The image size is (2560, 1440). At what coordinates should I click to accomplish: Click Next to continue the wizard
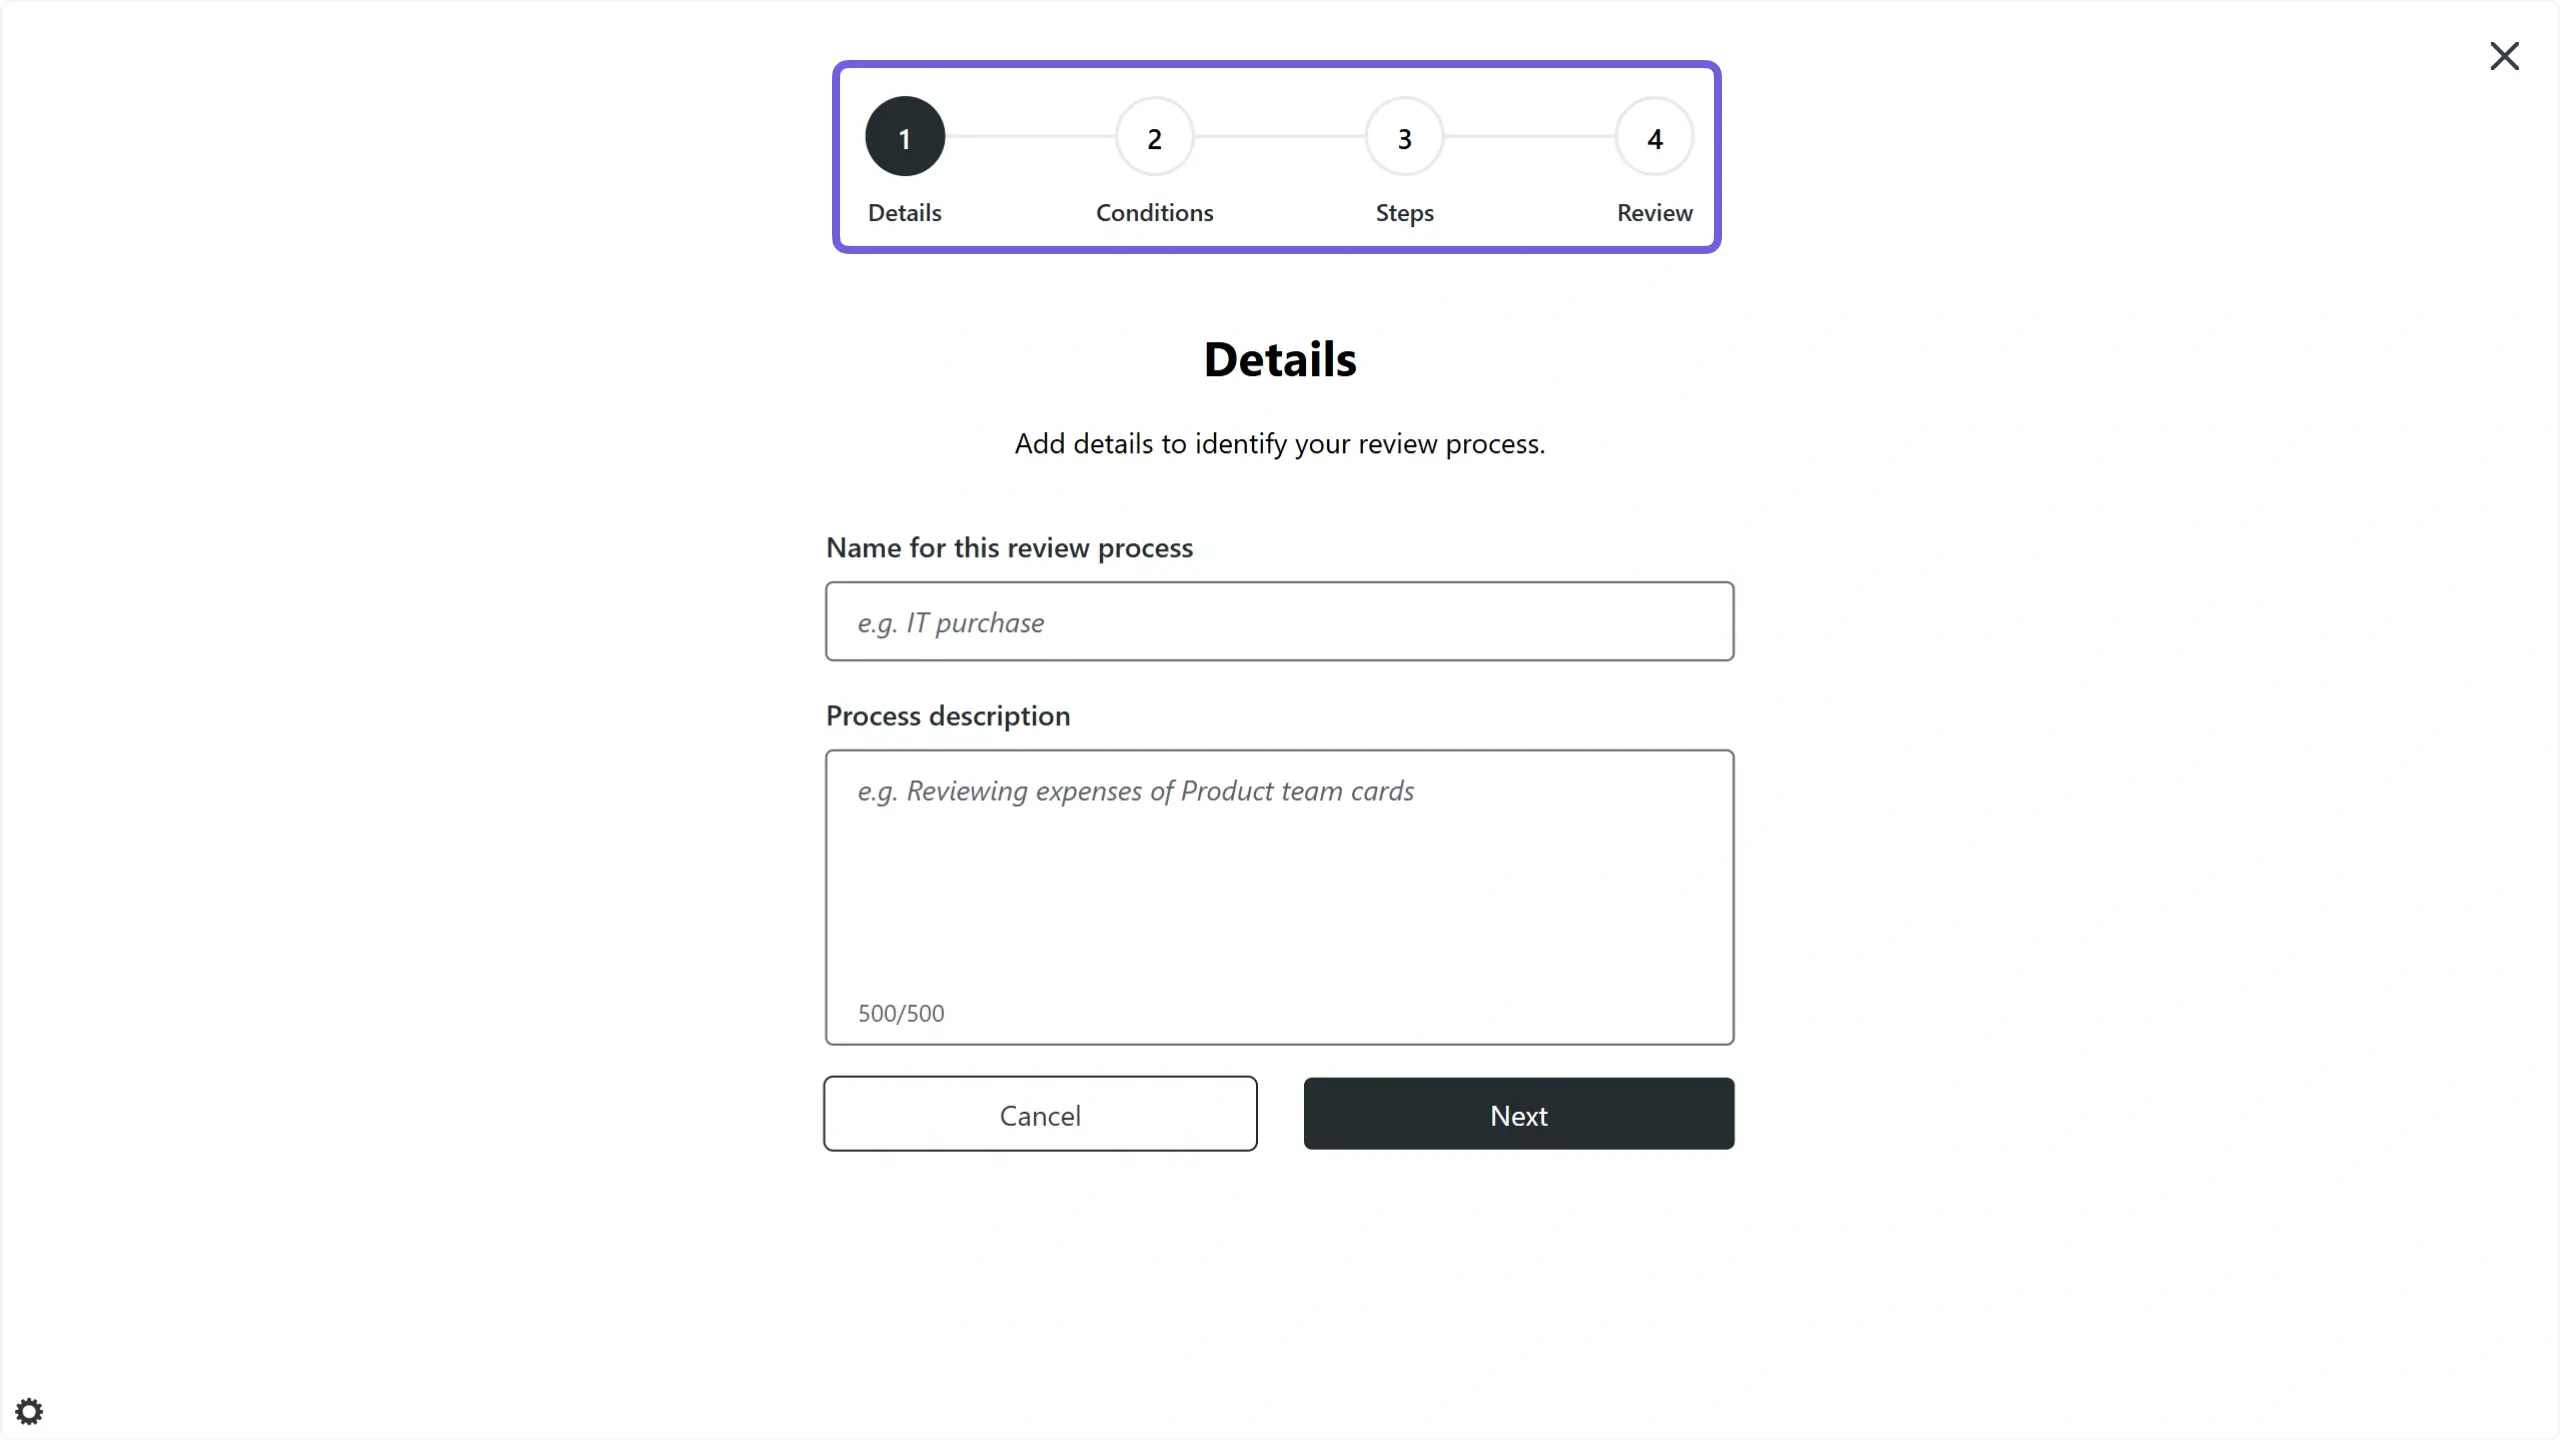(x=1518, y=1114)
